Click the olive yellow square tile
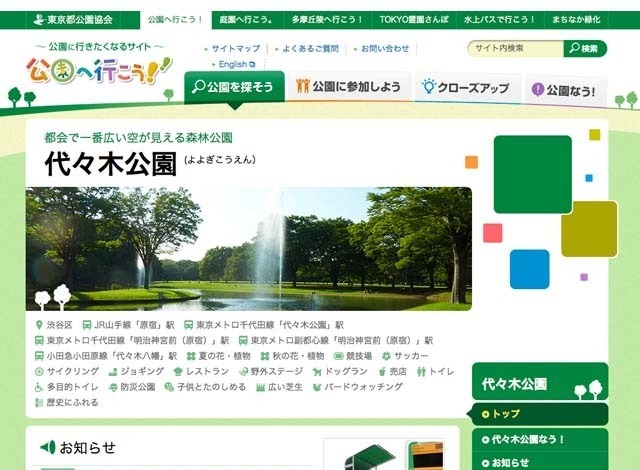 point(589,229)
